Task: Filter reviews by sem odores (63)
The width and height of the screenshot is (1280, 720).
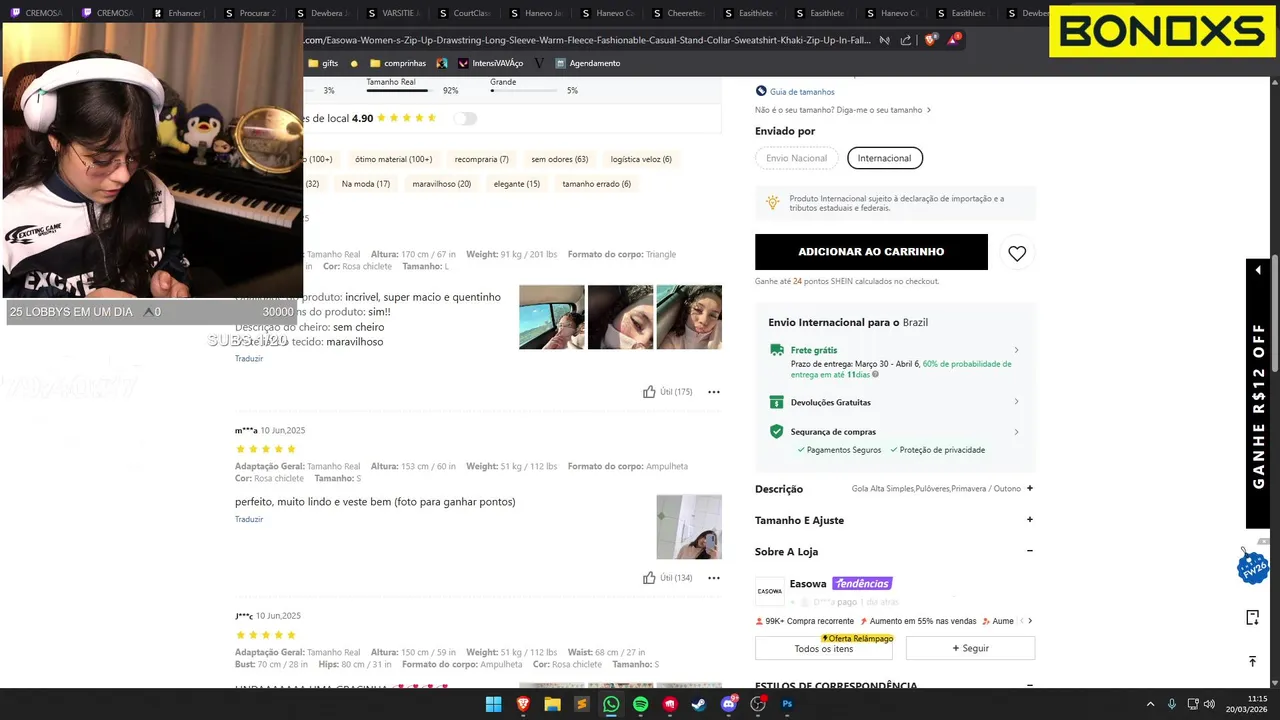Action: tap(559, 159)
